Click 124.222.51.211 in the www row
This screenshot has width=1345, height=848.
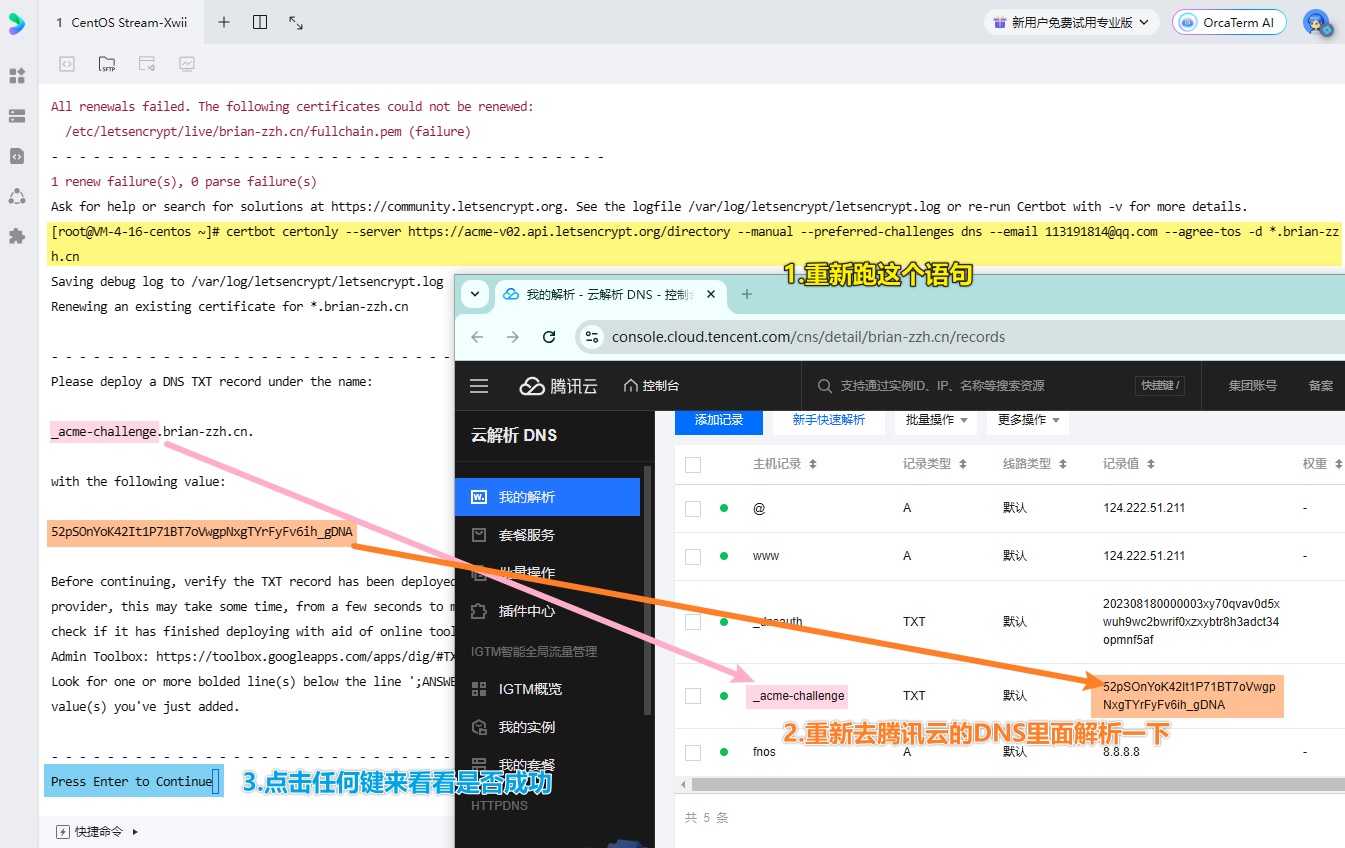pos(1144,556)
